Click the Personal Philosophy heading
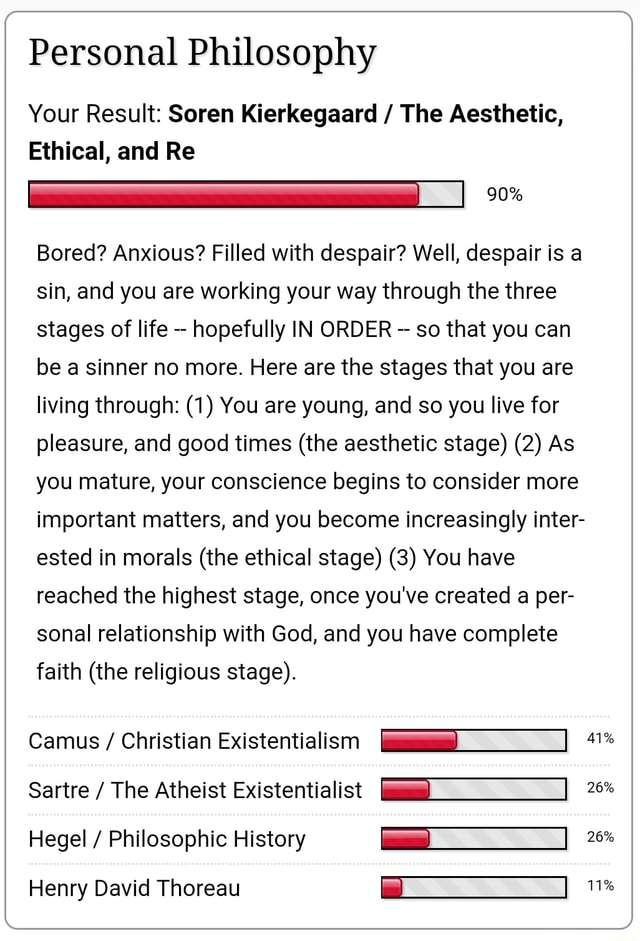640x941 pixels. click(x=202, y=53)
